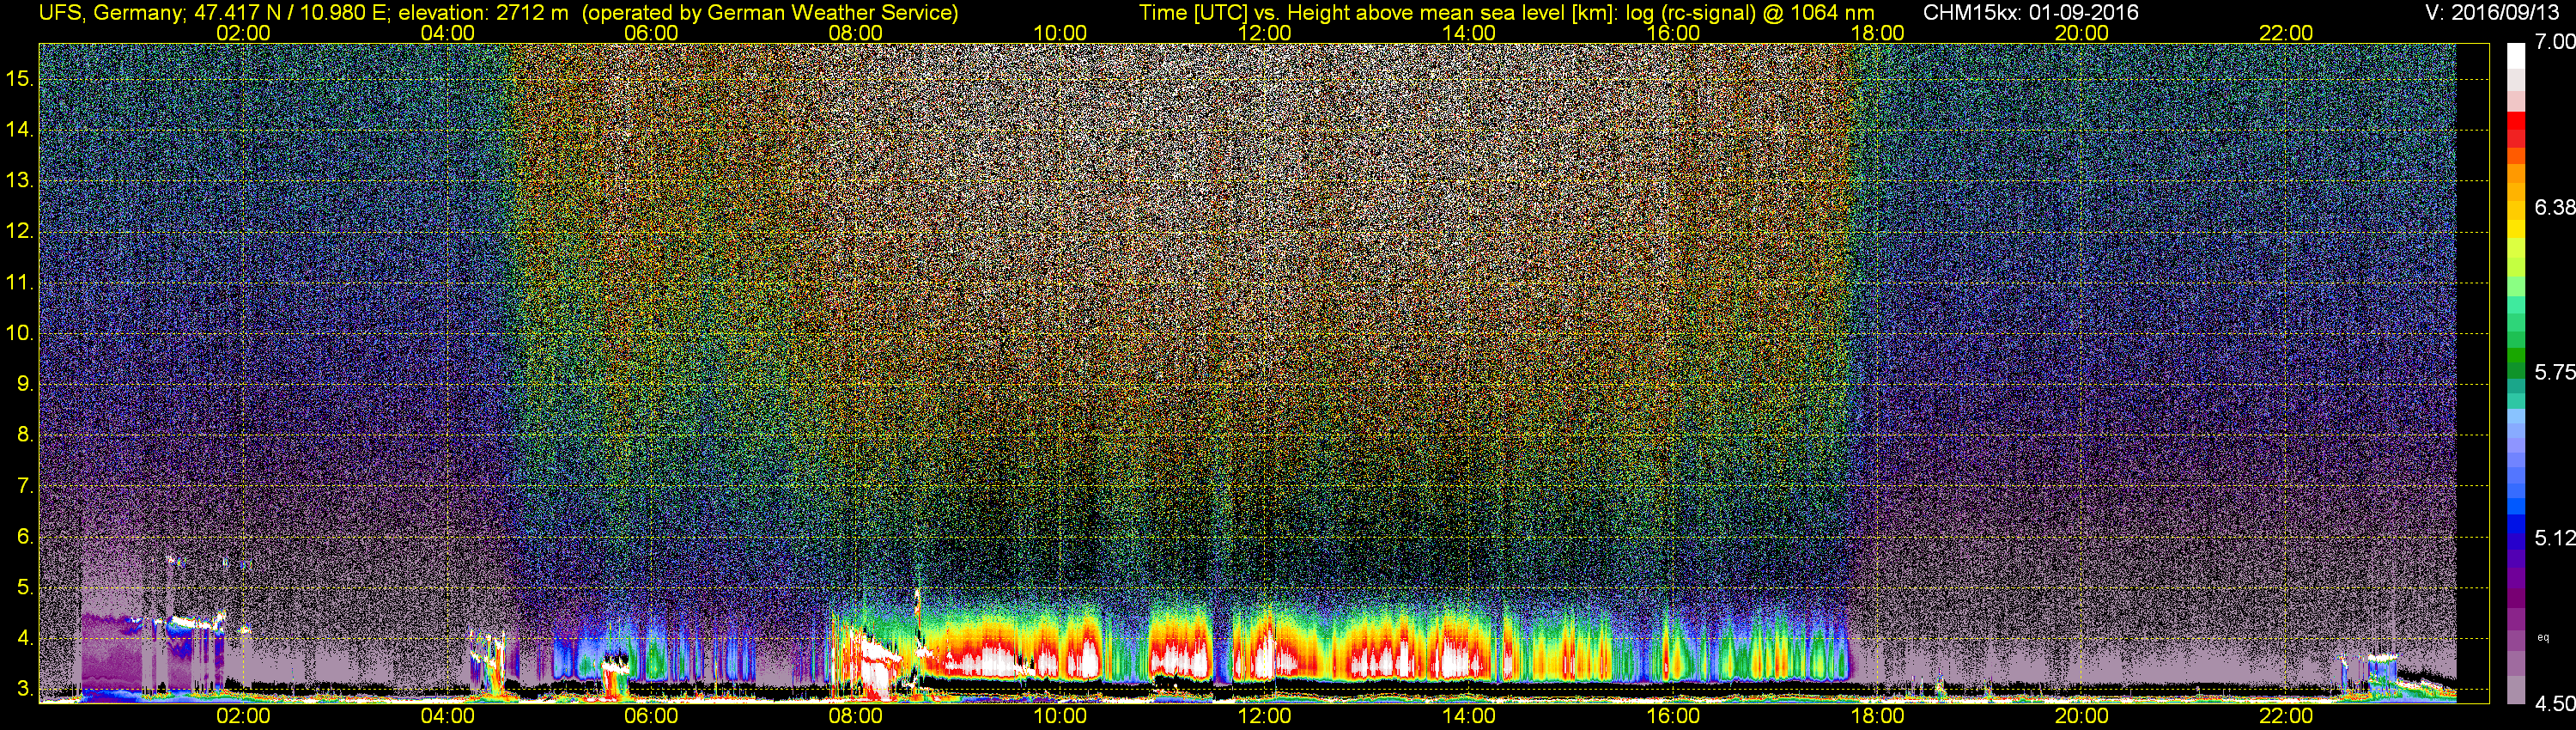The width and height of the screenshot is (2576, 730).
Task: Click the 14:00 label on the bottom time axis
Action: [1469, 716]
